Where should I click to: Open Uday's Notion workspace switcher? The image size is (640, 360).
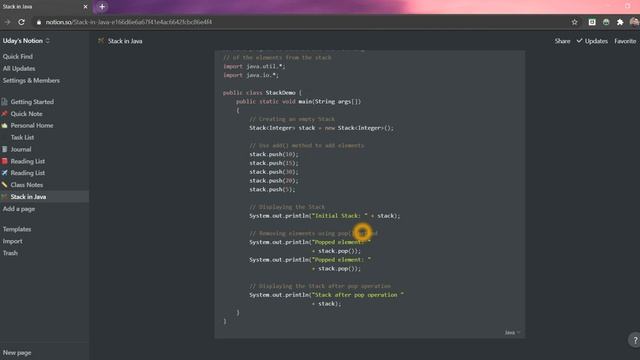coord(26,41)
